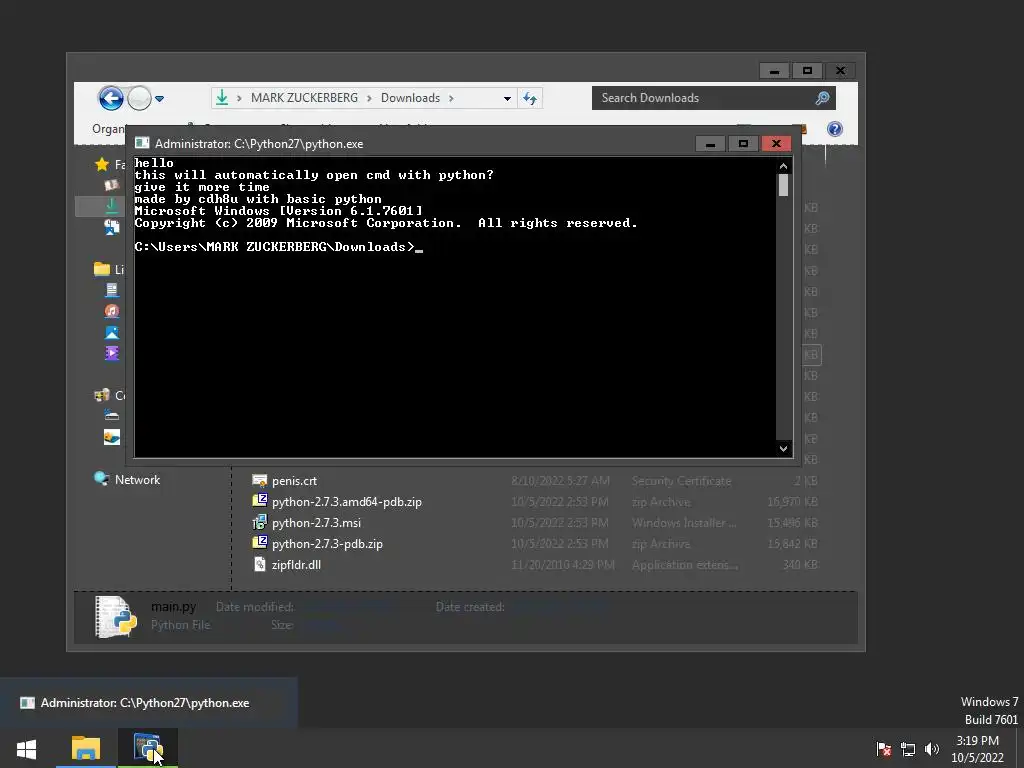The width and height of the screenshot is (1024, 768).
Task: Open the Windows Start button
Action: pos(26,748)
